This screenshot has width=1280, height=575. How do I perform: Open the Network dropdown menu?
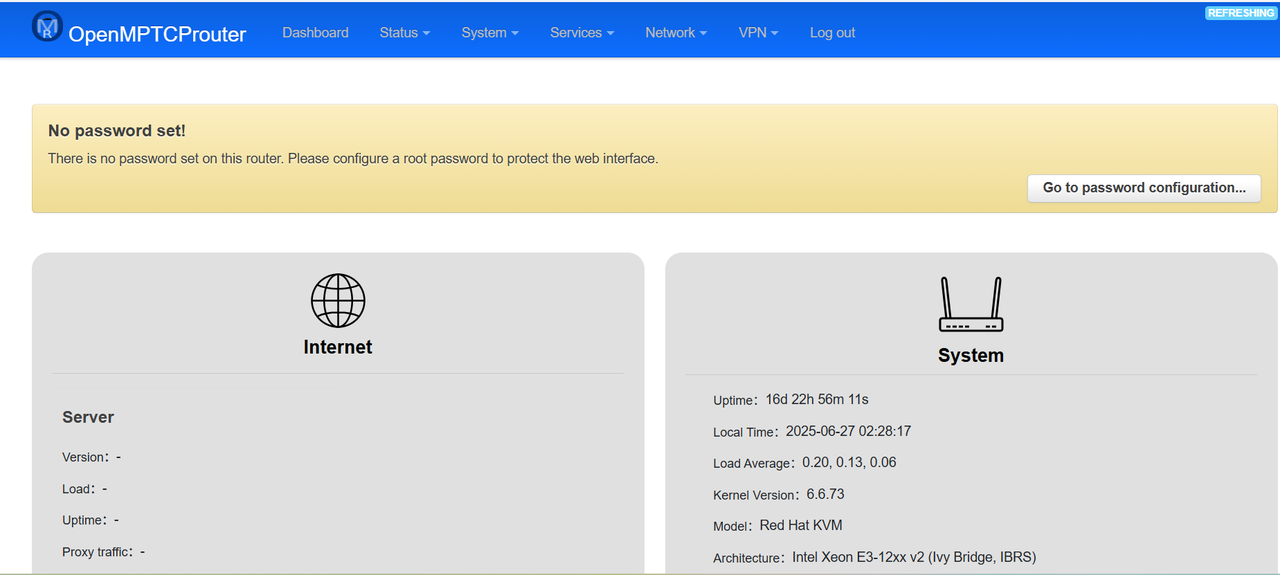pyautogui.click(x=676, y=32)
